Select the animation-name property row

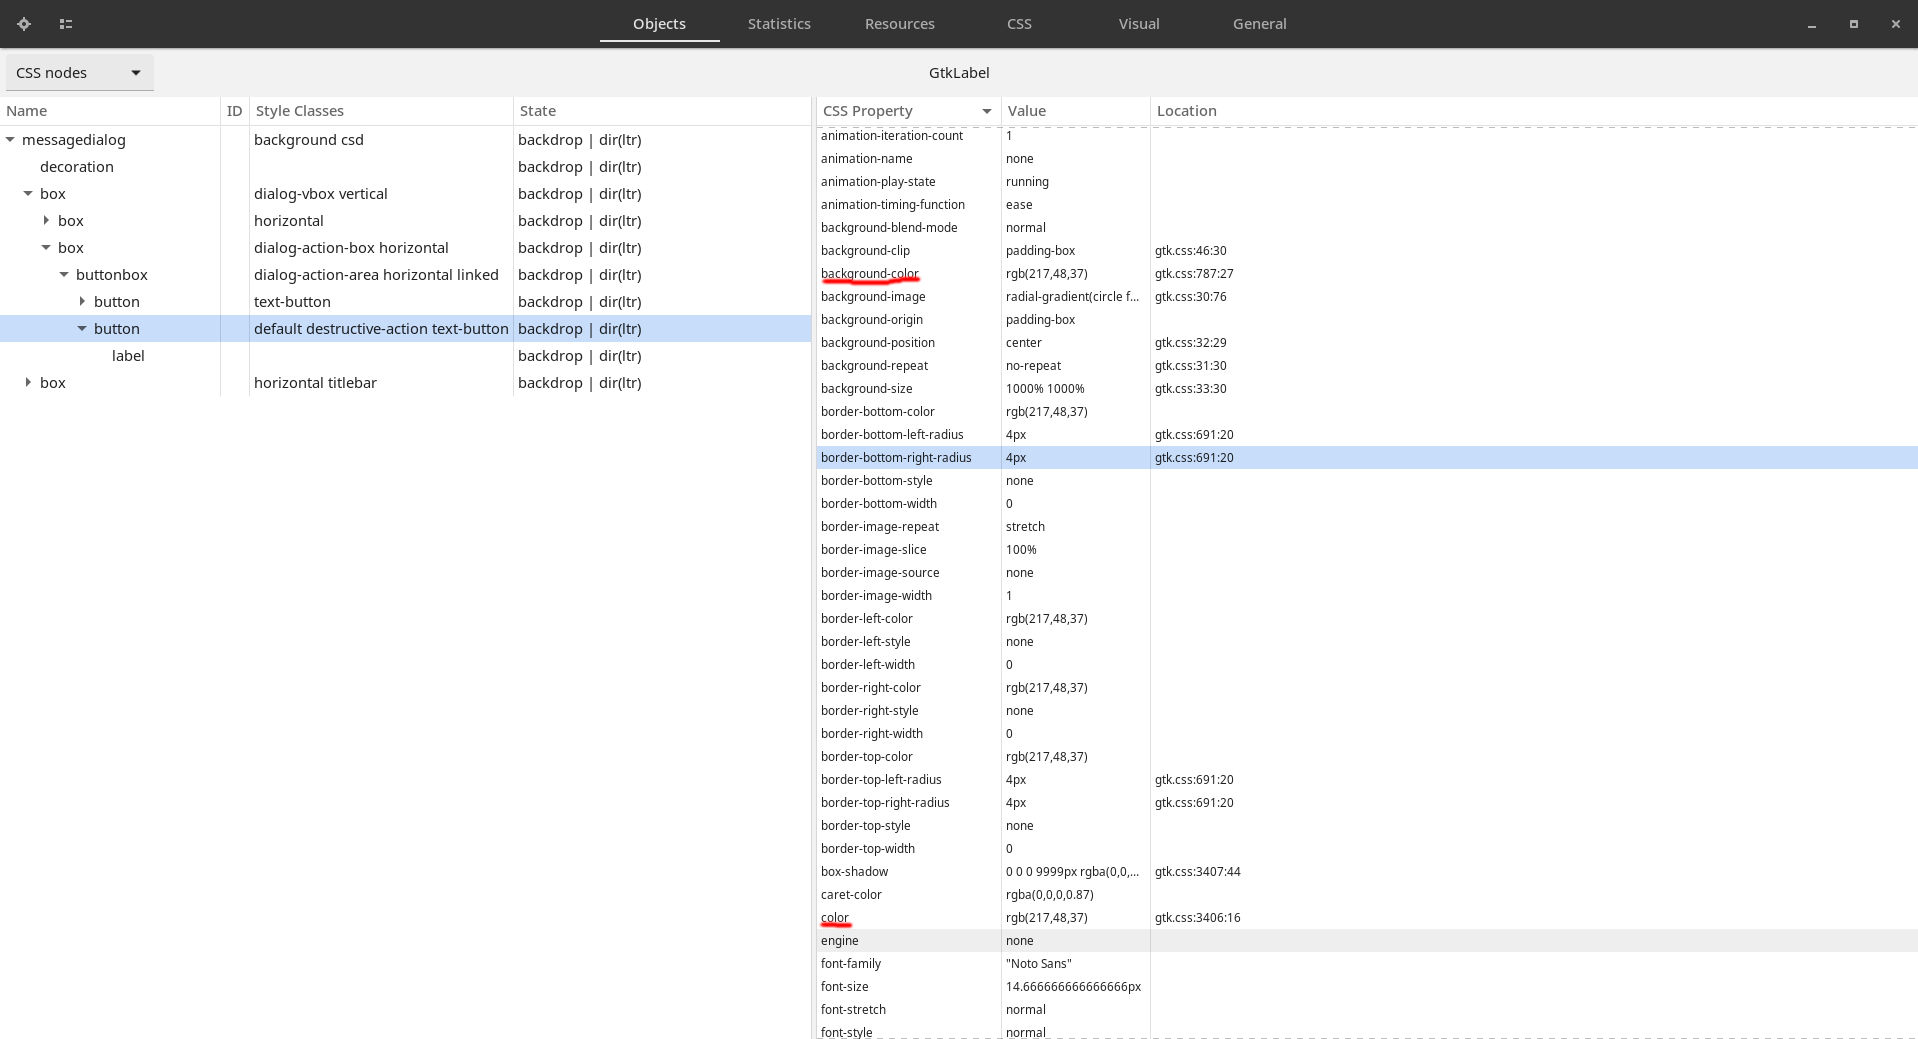point(1367,159)
